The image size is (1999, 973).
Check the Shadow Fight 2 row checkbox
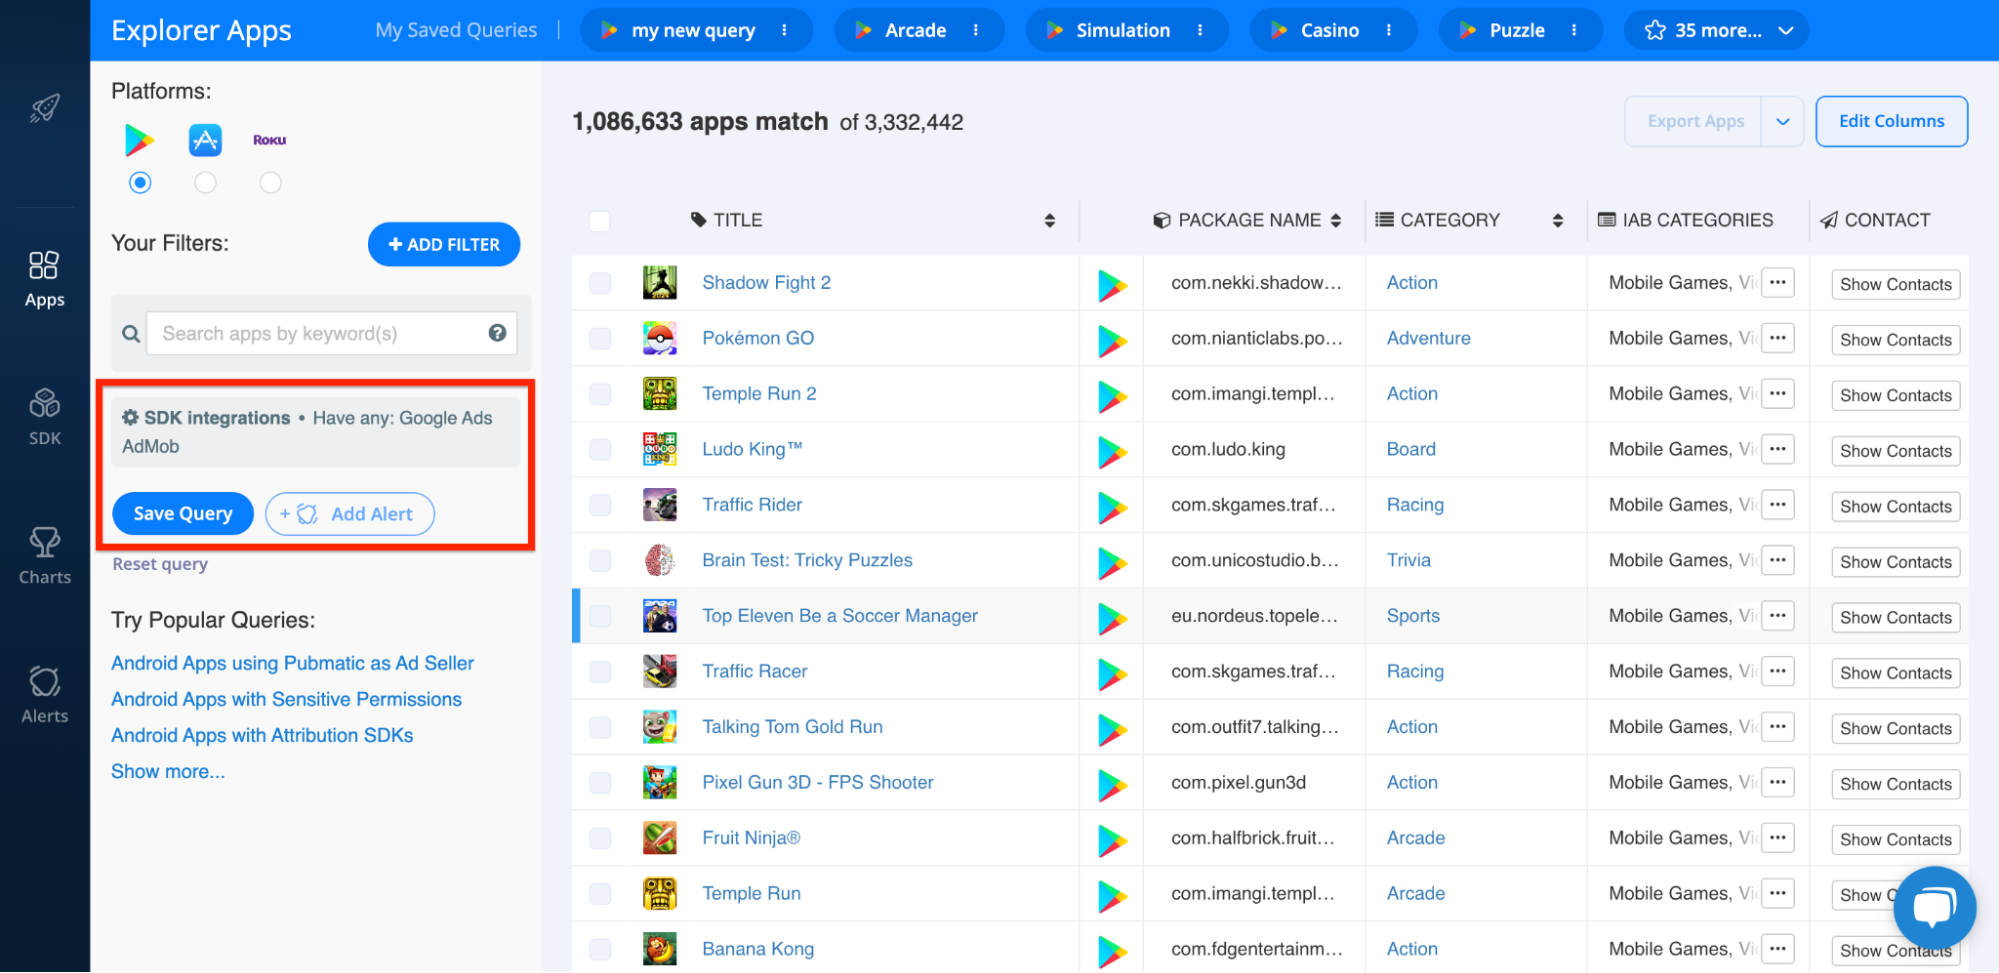tap(600, 283)
